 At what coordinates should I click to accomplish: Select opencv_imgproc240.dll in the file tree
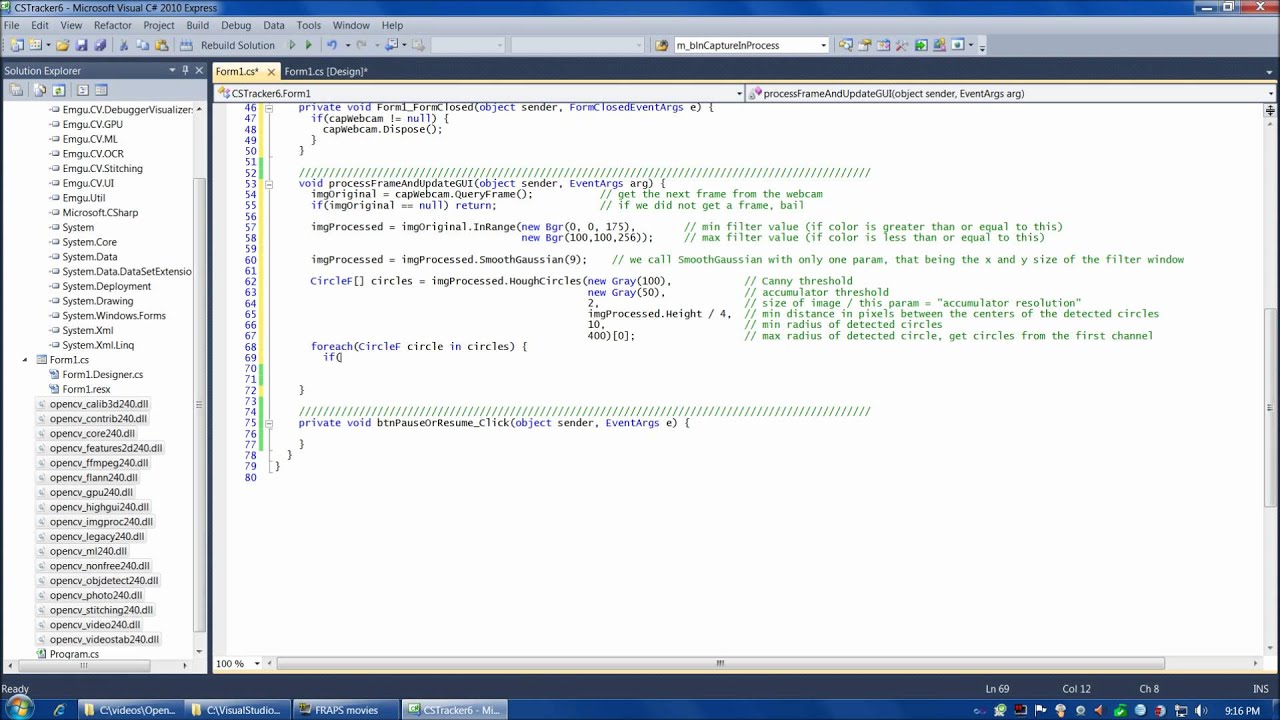tap(101, 521)
